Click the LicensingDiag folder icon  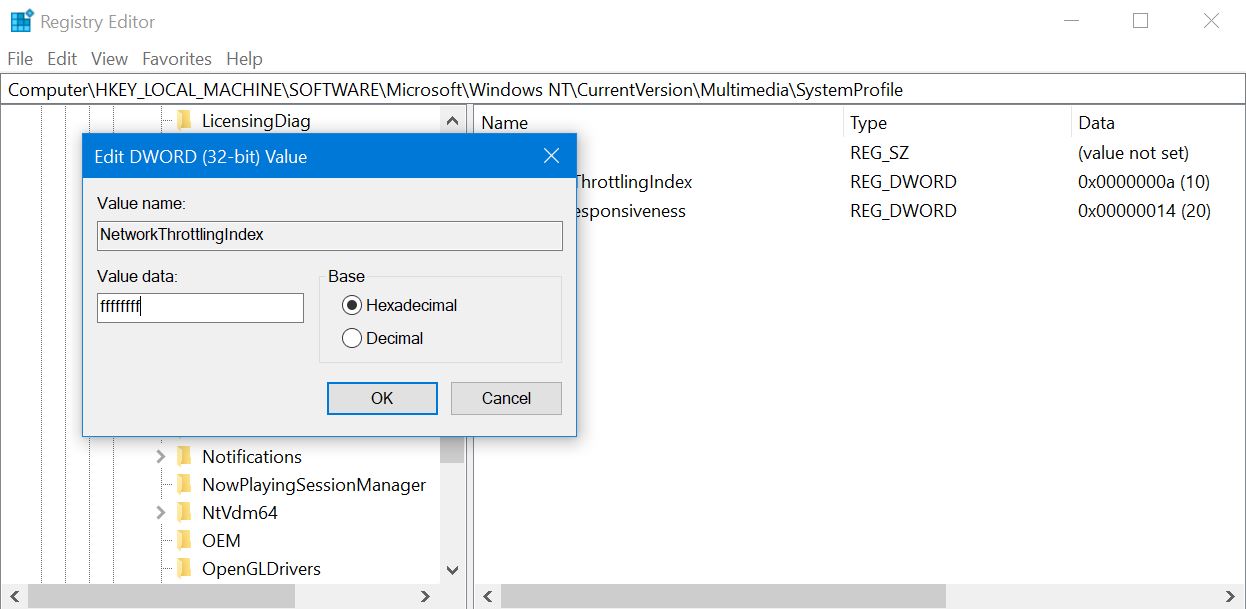click(184, 121)
